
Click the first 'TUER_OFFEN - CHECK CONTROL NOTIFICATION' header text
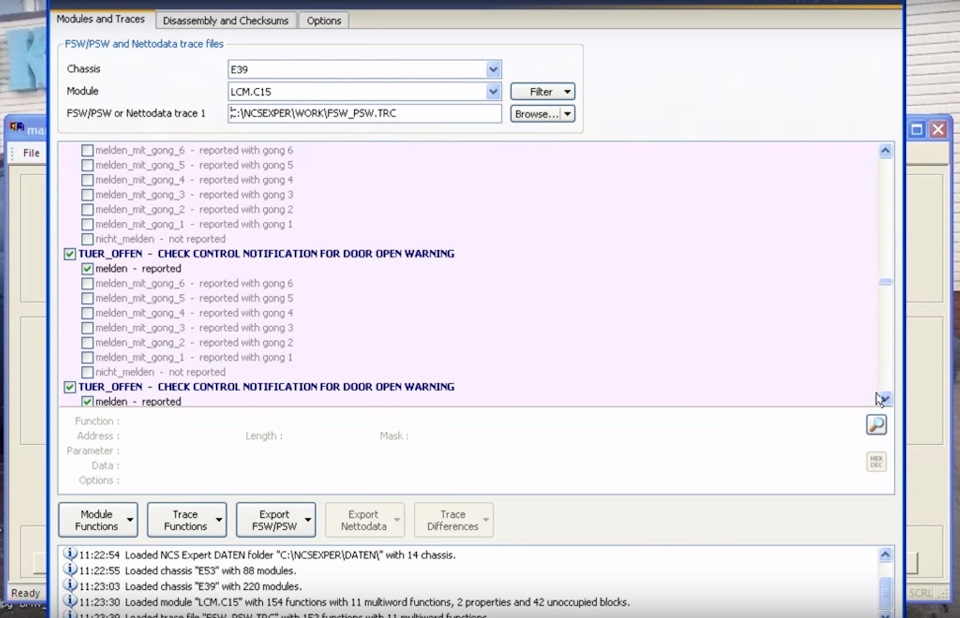266,254
